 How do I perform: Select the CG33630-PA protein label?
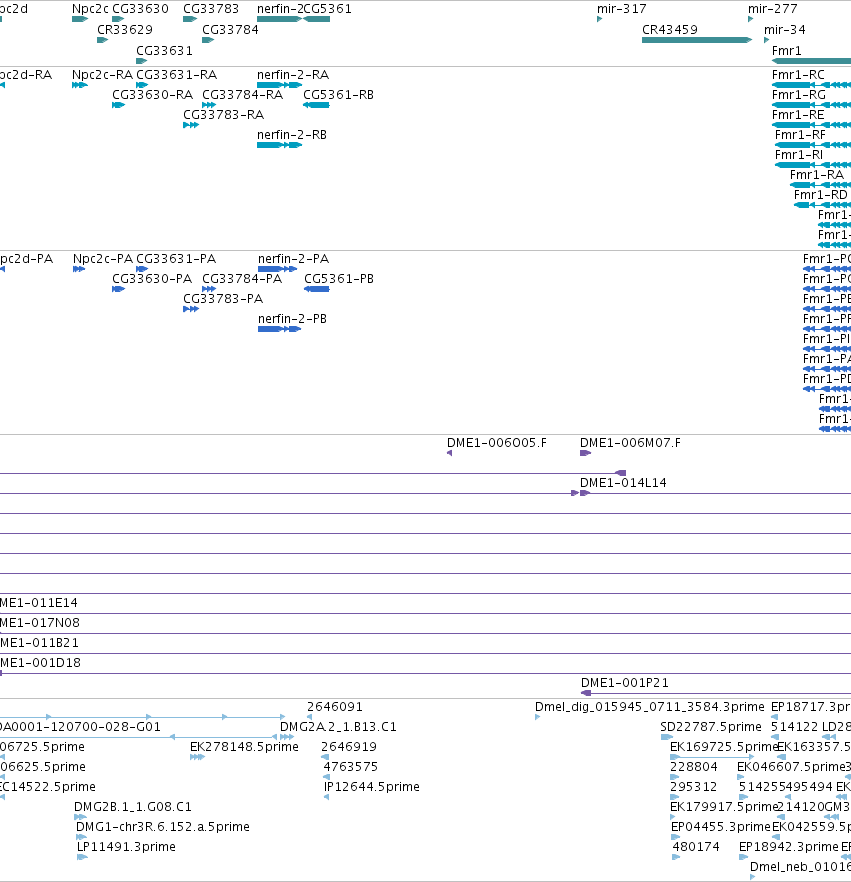point(152,279)
